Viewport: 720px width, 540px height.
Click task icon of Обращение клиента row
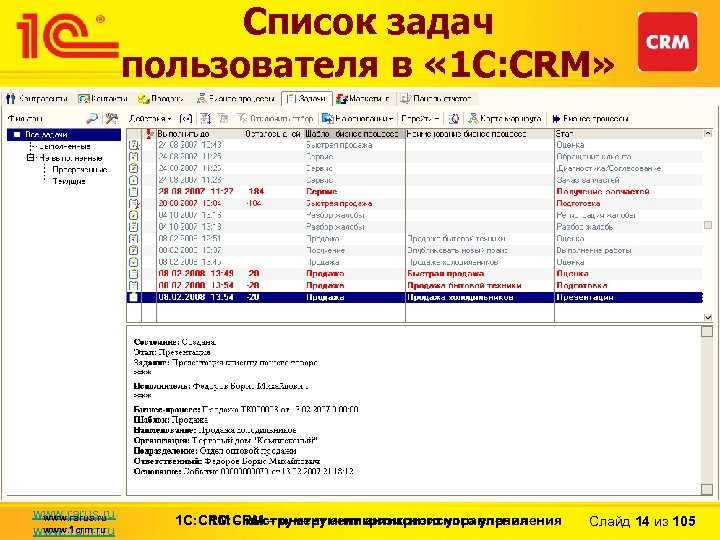133,157
